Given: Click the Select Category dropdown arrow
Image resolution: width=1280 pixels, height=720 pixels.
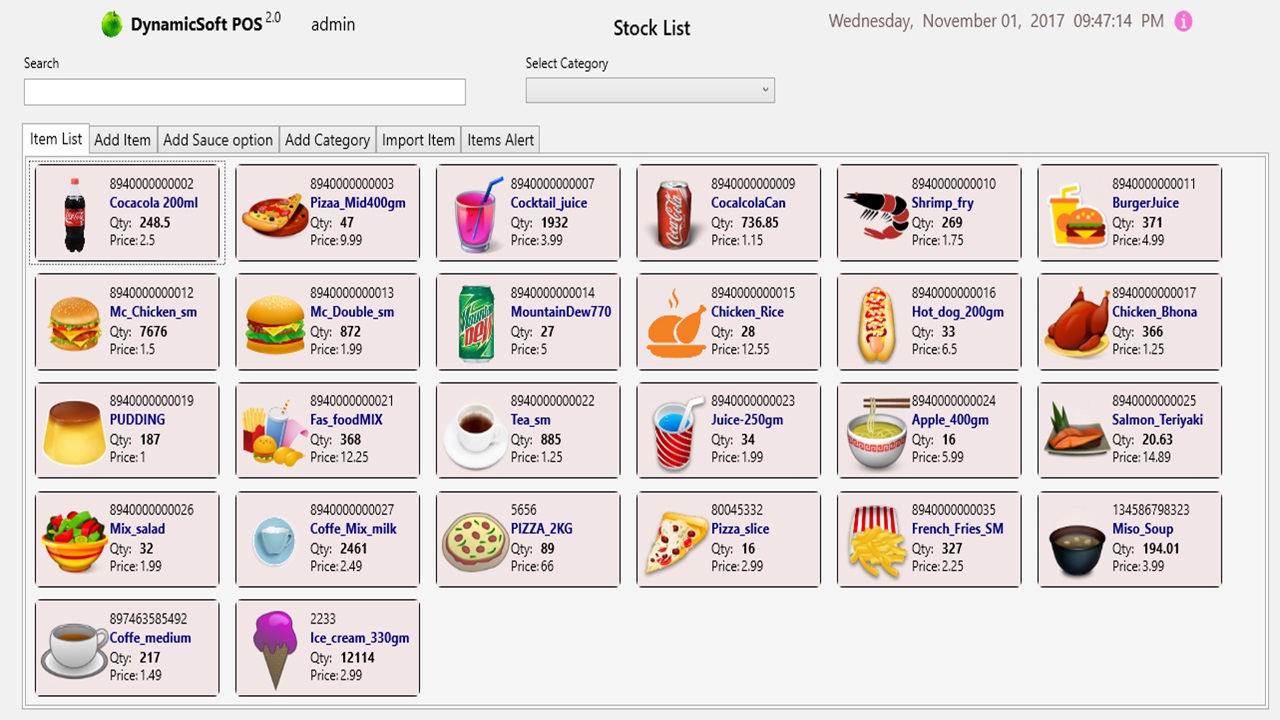Looking at the screenshot, I should pos(764,90).
